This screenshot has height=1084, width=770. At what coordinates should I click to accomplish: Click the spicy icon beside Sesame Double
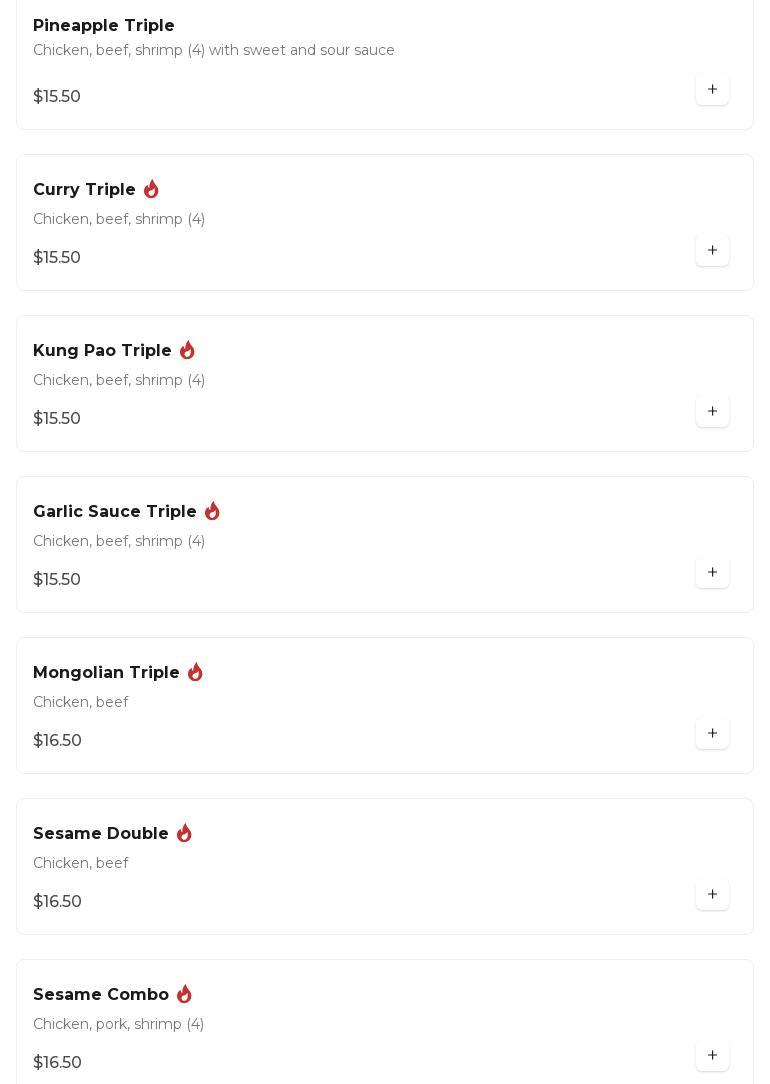pyautogui.click(x=184, y=833)
